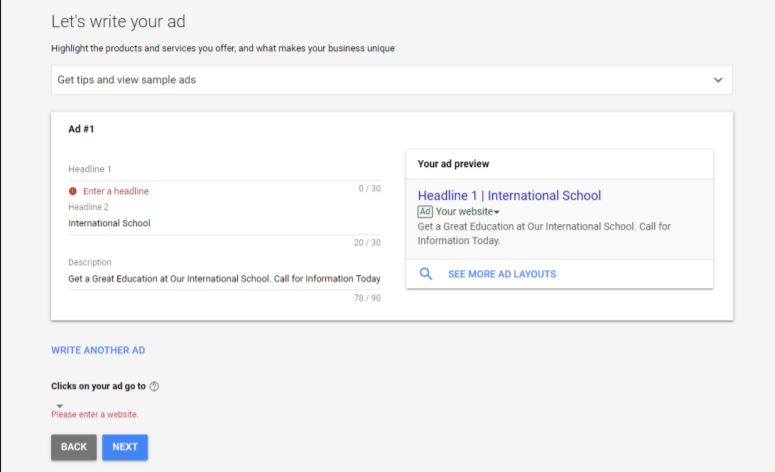Click the BACK button

74,447
